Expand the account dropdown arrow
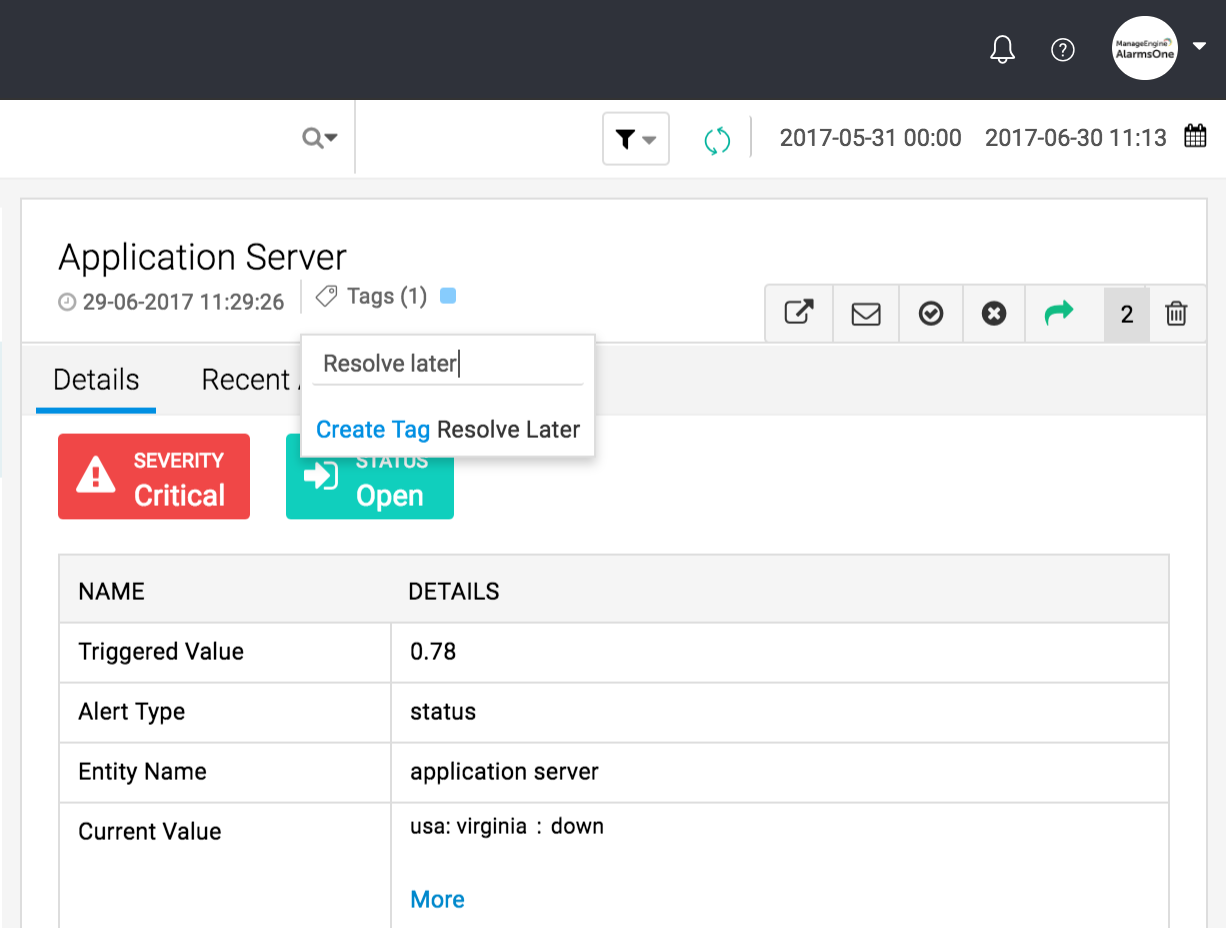The image size is (1226, 928). click(x=1199, y=46)
